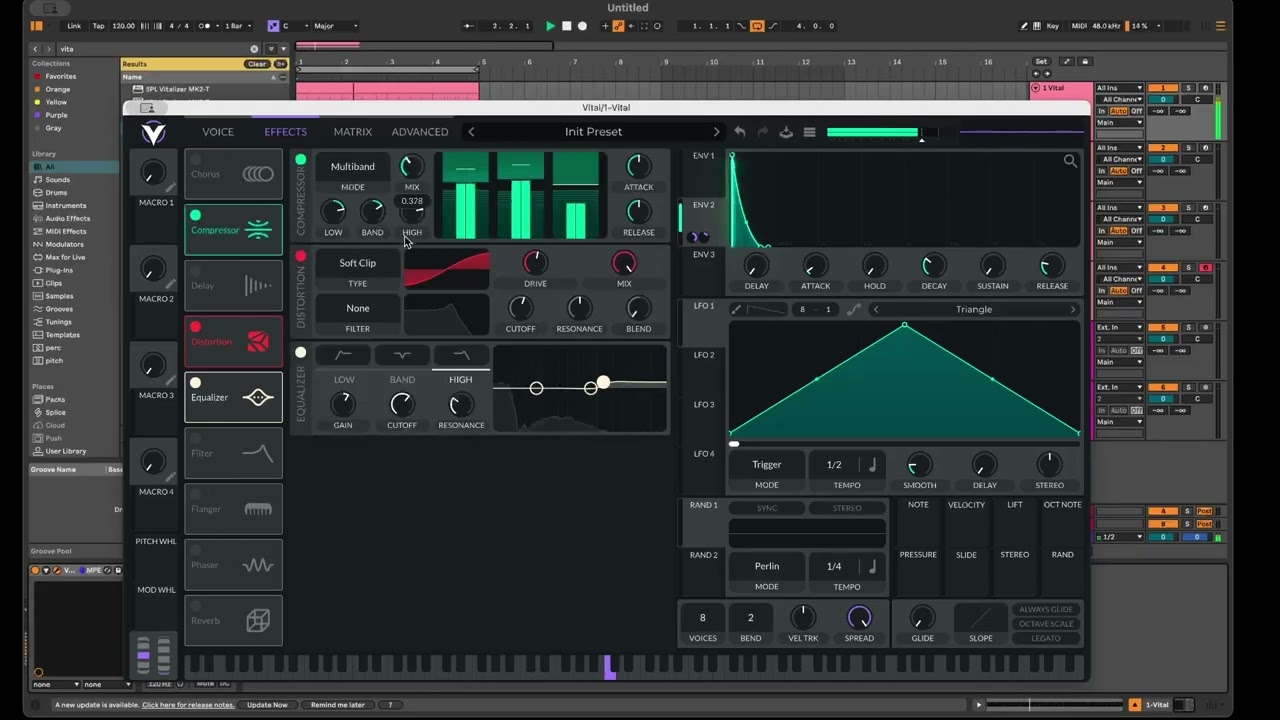Toggle the Distortion section power dot
The width and height of the screenshot is (1280, 720).
click(300, 257)
